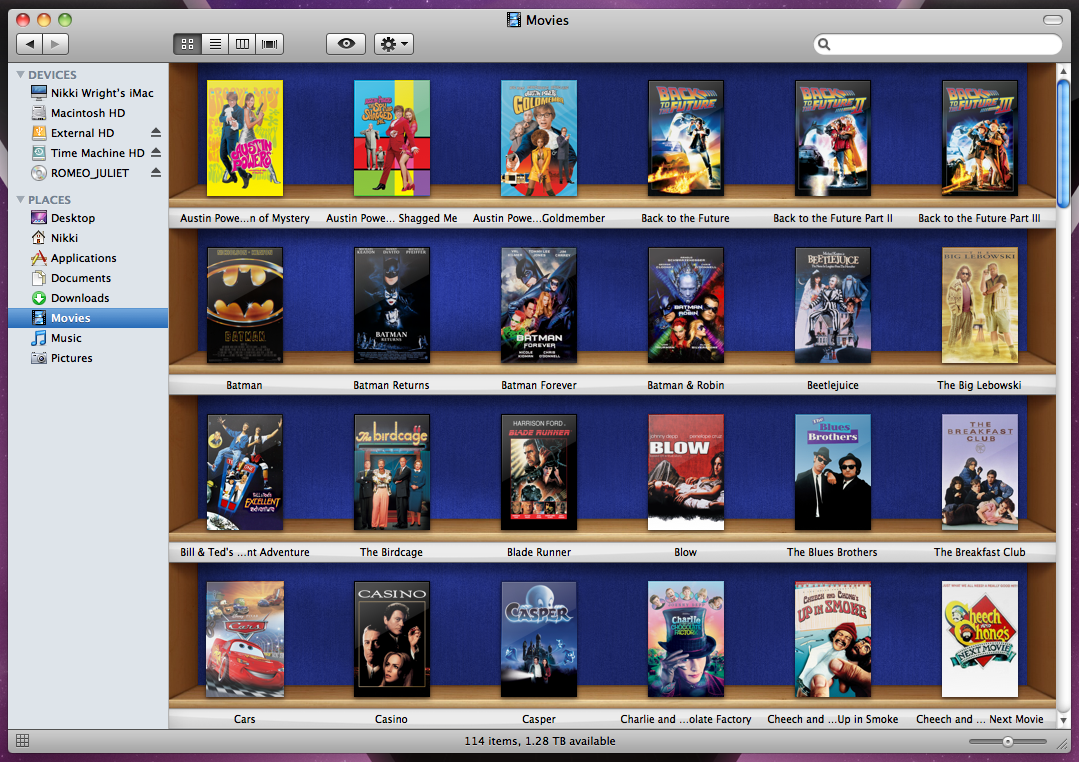
Task: Eject the External HD
Action: (156, 132)
